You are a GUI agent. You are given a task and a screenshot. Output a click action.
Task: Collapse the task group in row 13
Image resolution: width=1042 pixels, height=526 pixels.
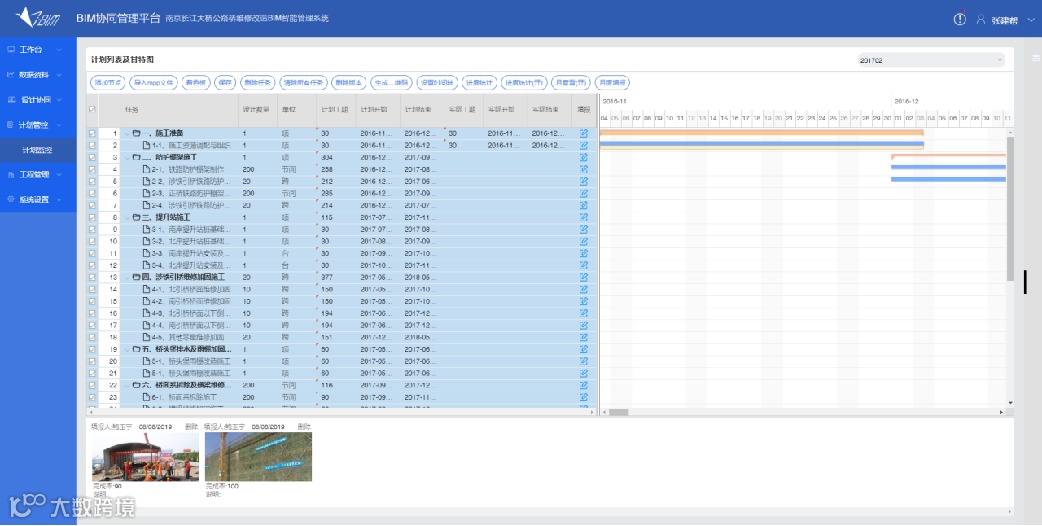[127, 277]
